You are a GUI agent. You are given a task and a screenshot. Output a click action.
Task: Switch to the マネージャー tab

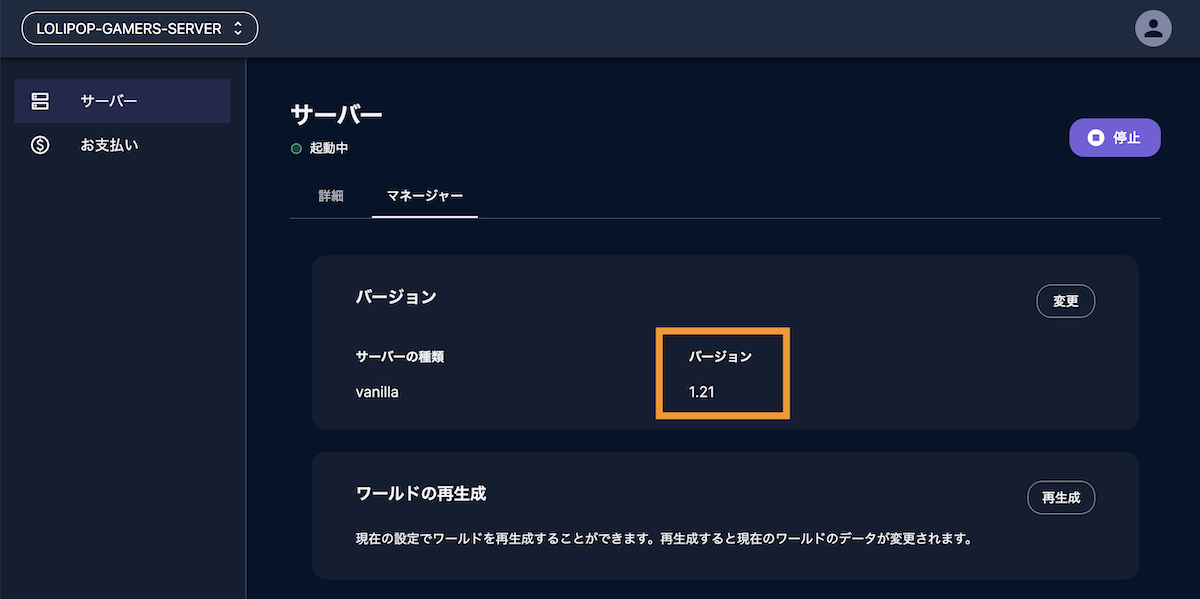coord(424,197)
